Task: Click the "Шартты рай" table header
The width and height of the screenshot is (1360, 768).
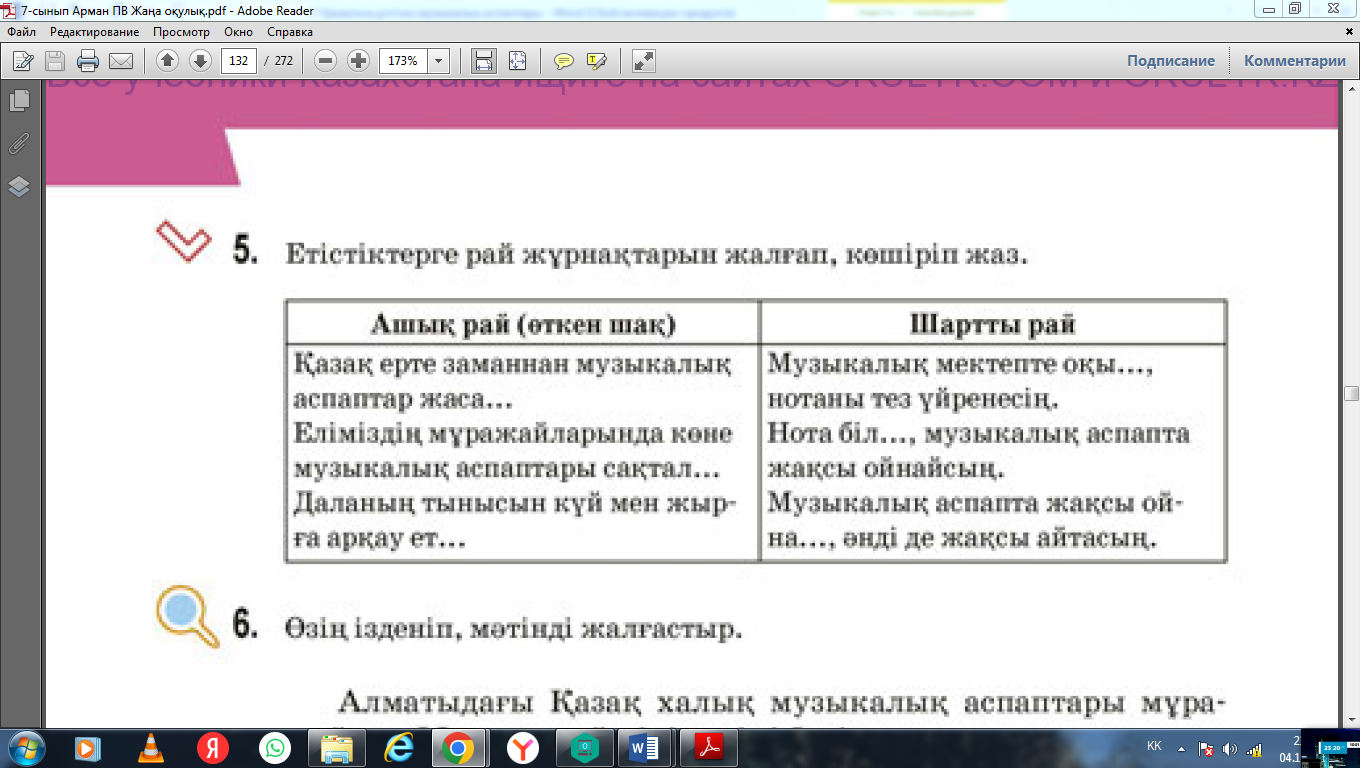Action: click(x=993, y=325)
